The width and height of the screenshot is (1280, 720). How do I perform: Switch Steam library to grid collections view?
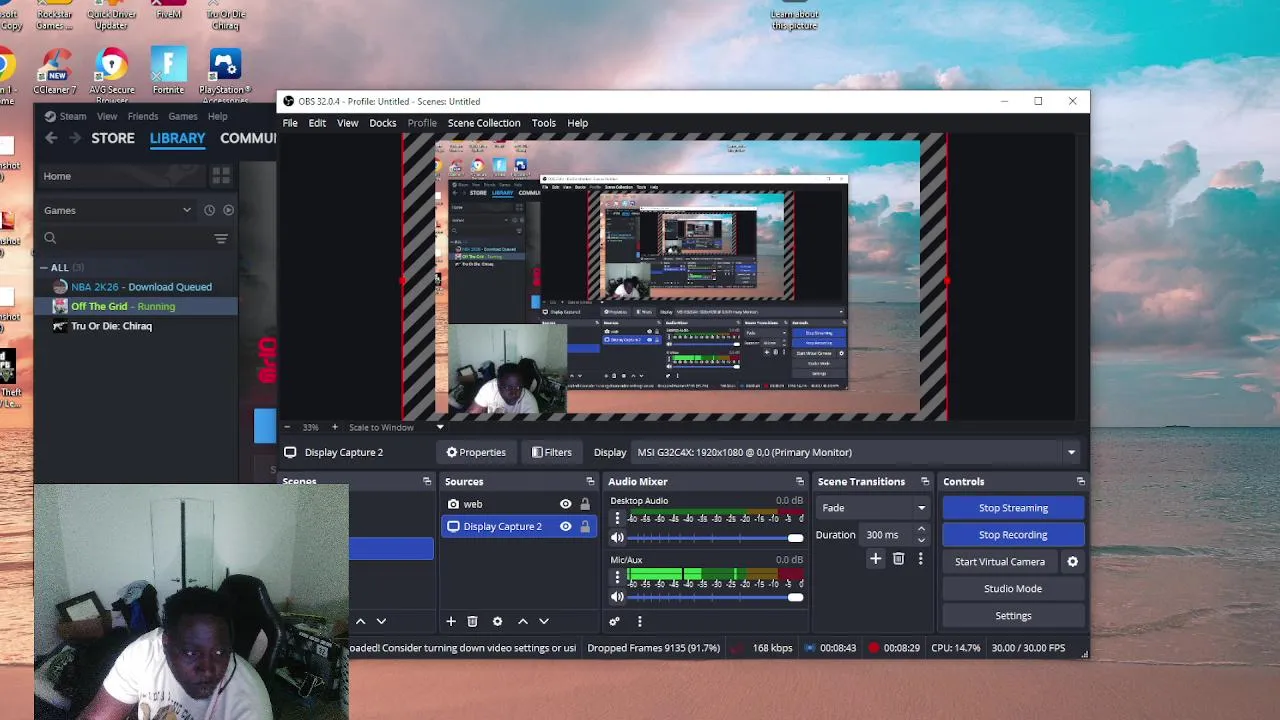221,176
